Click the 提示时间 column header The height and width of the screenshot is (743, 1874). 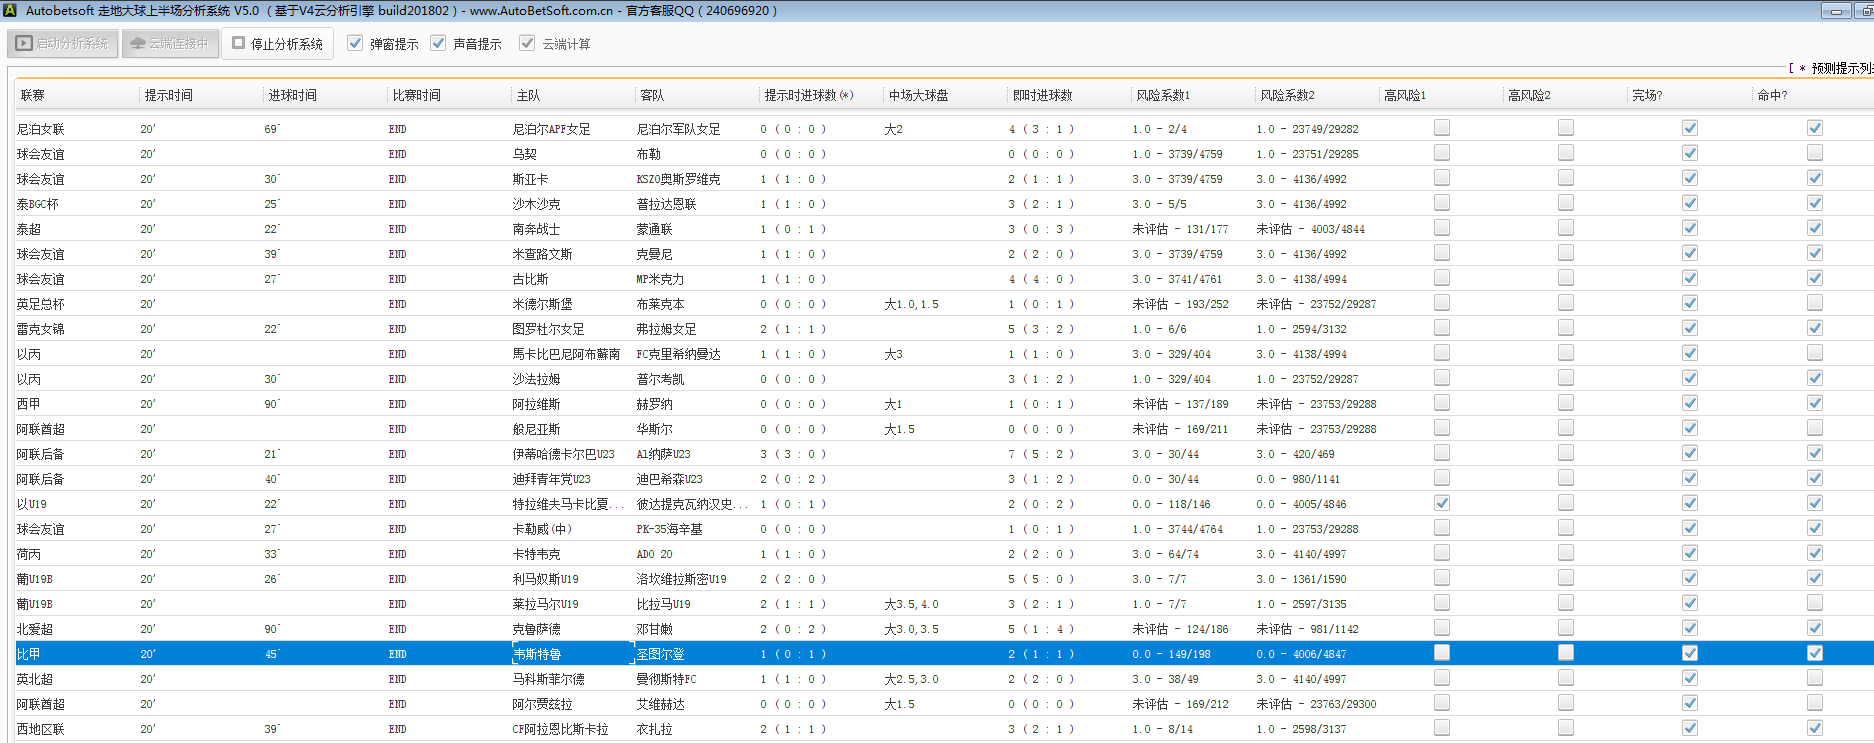(x=168, y=95)
